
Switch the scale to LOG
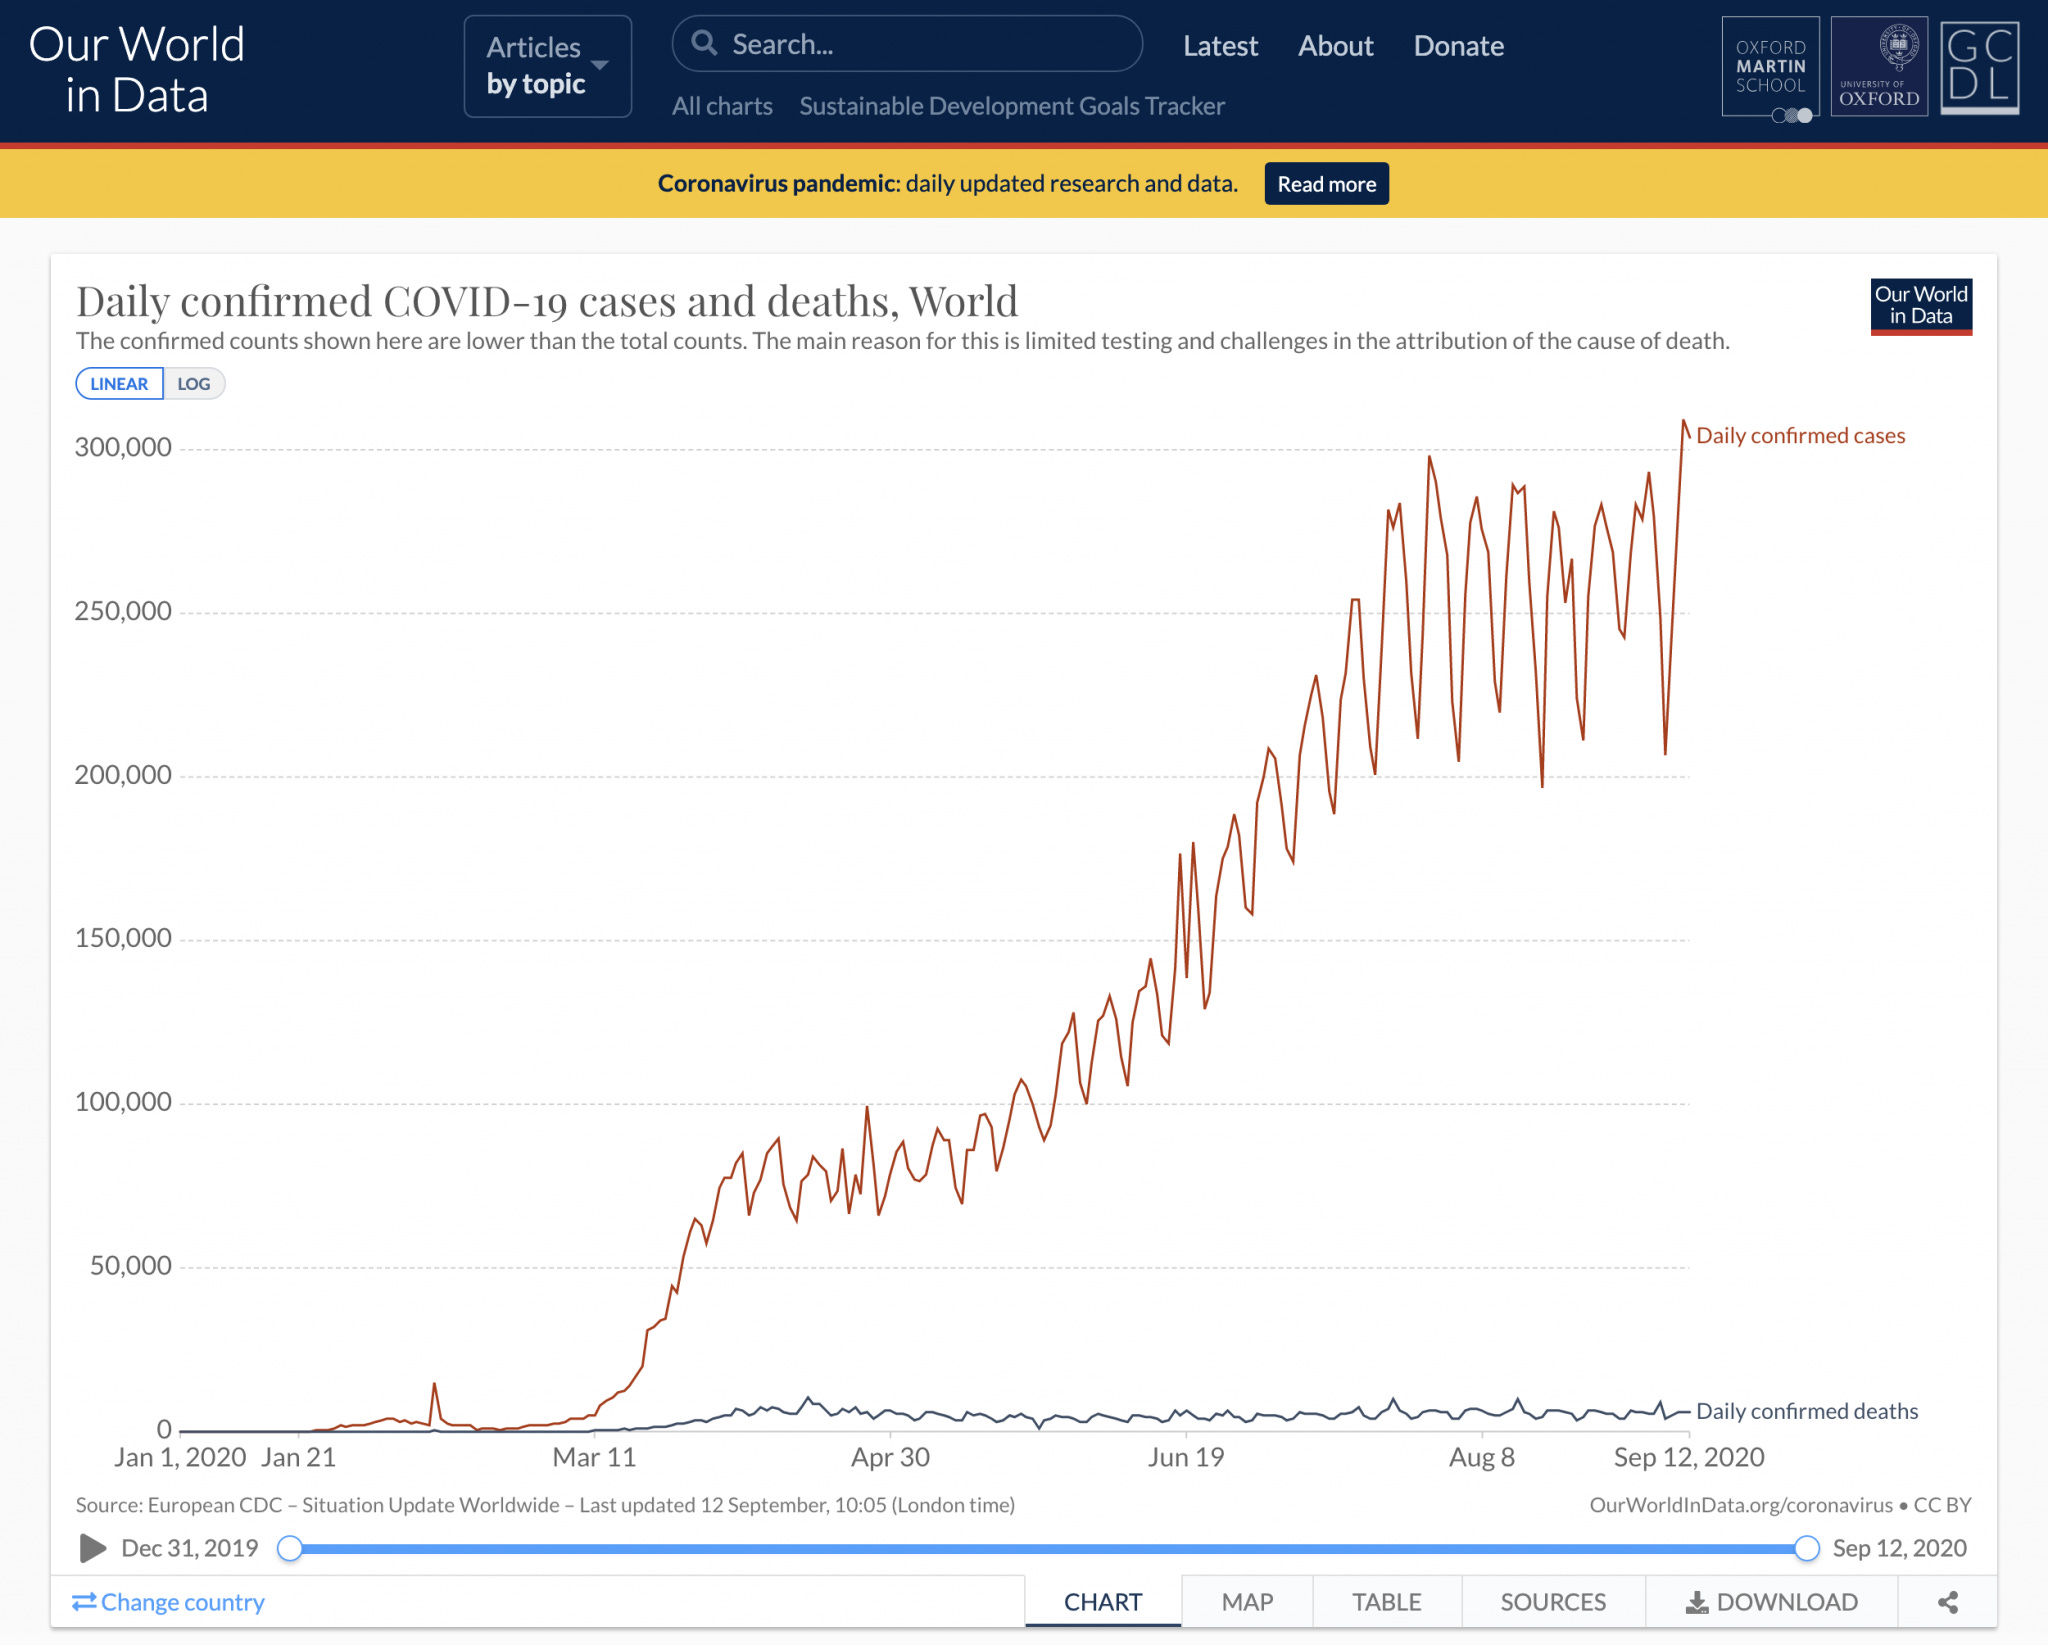[x=194, y=384]
